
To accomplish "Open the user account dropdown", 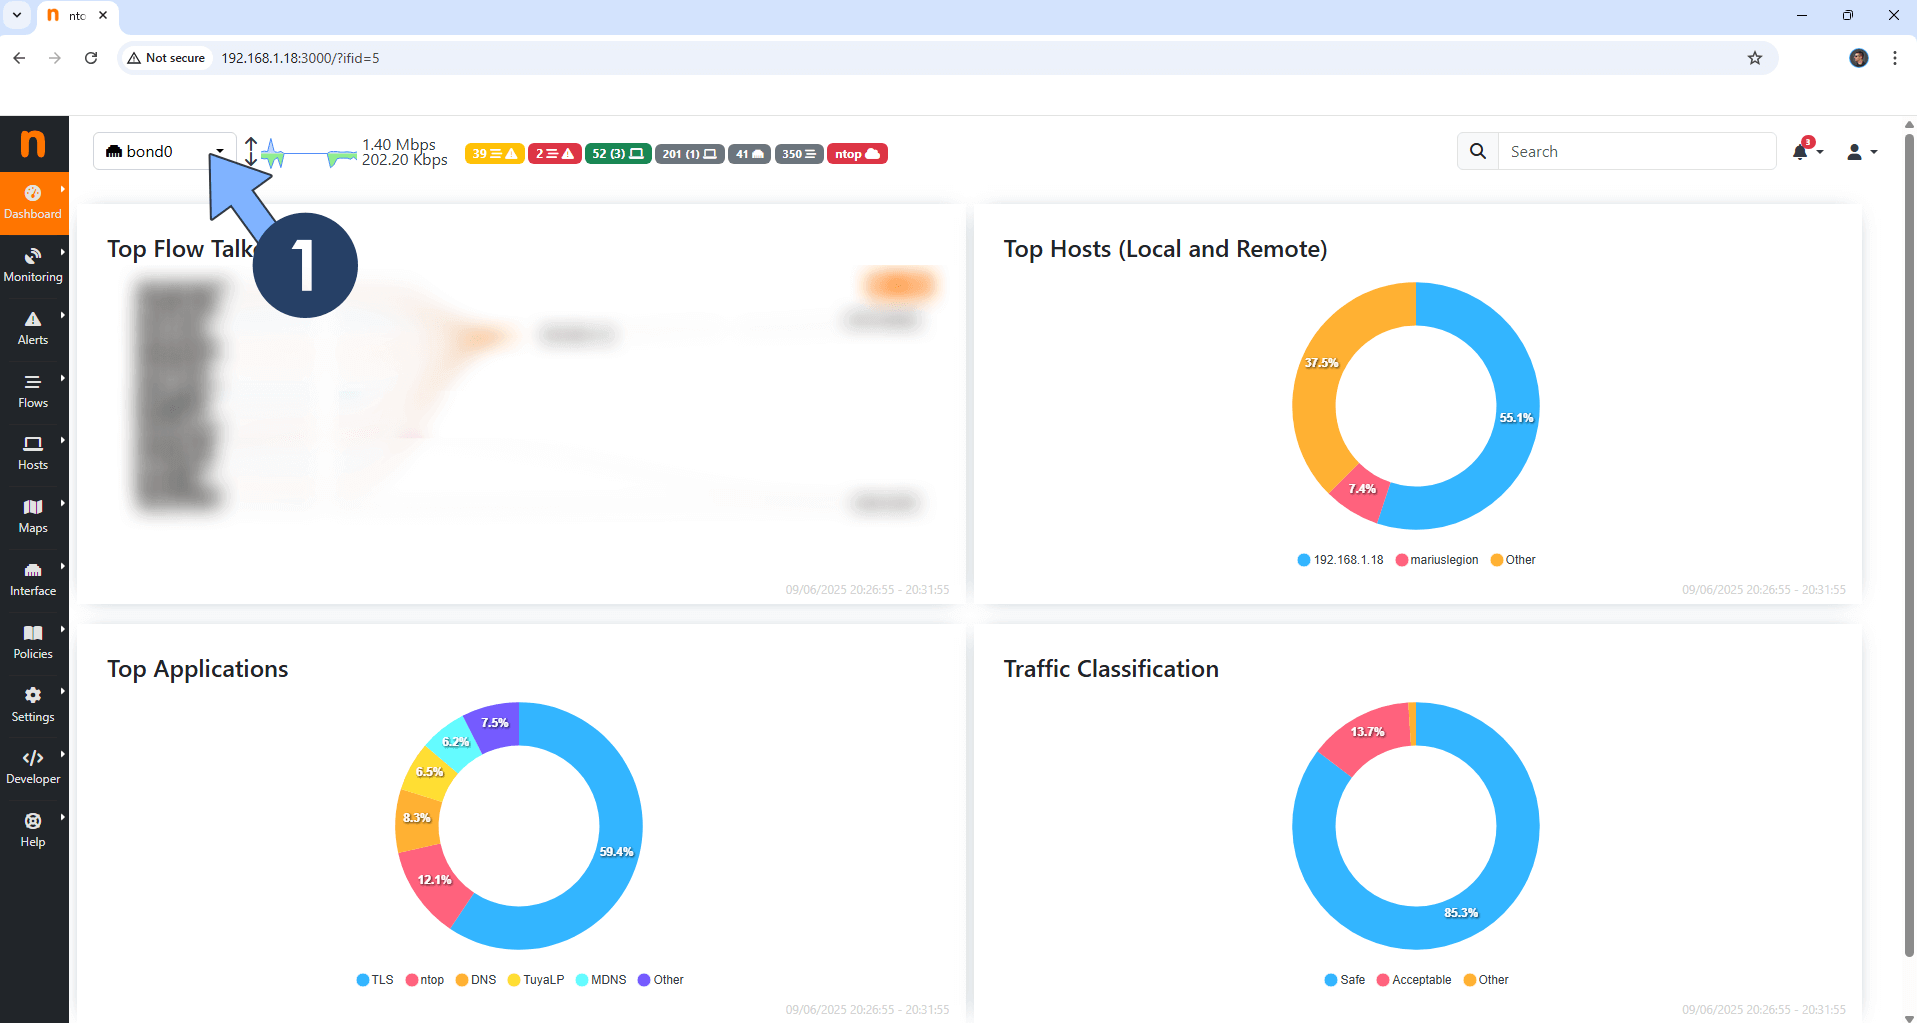I will point(1862,152).
